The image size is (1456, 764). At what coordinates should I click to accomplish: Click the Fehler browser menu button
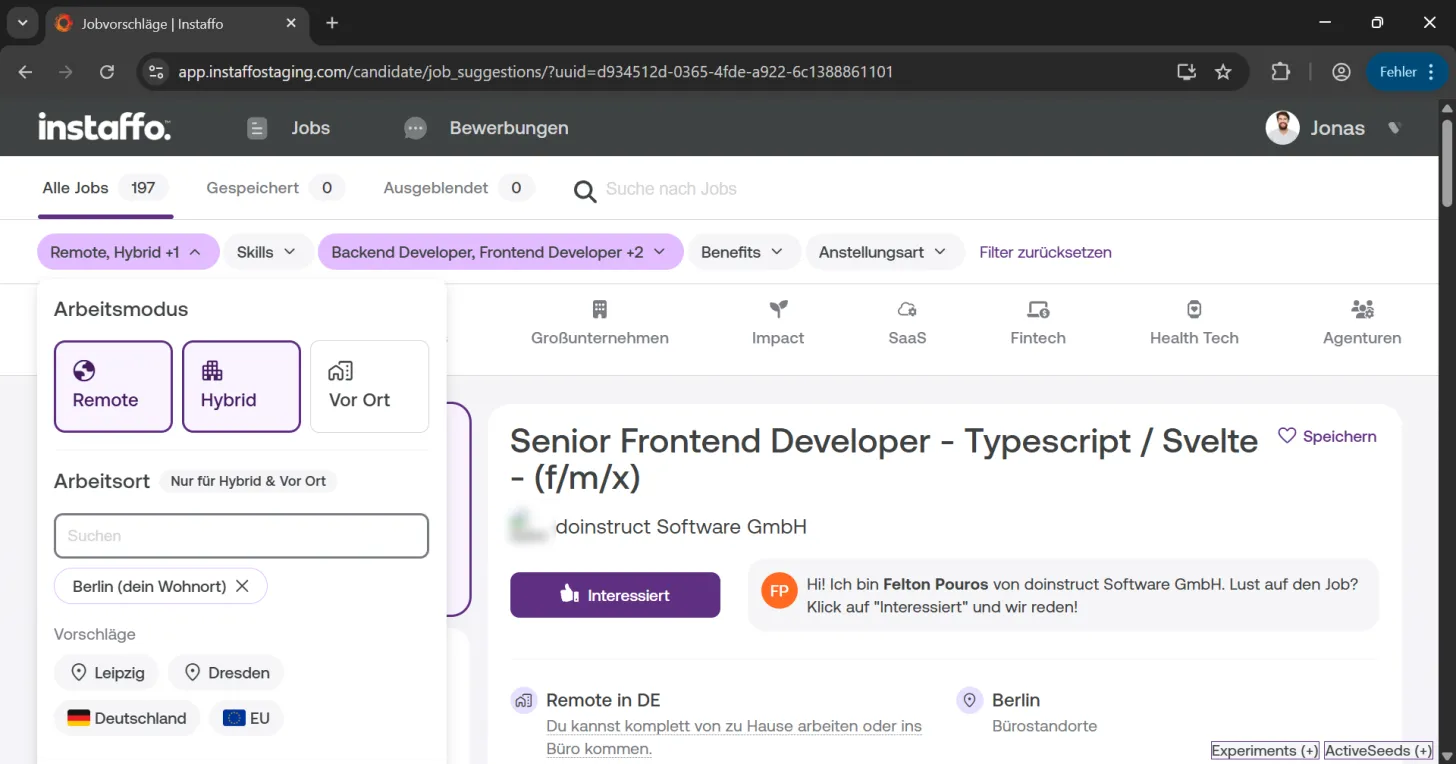1407,72
